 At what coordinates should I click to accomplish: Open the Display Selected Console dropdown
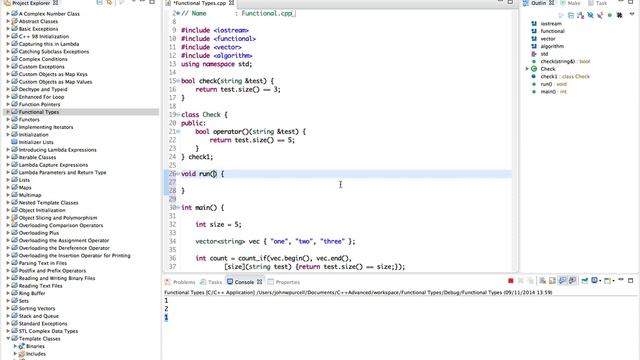pyautogui.click(x=600, y=280)
